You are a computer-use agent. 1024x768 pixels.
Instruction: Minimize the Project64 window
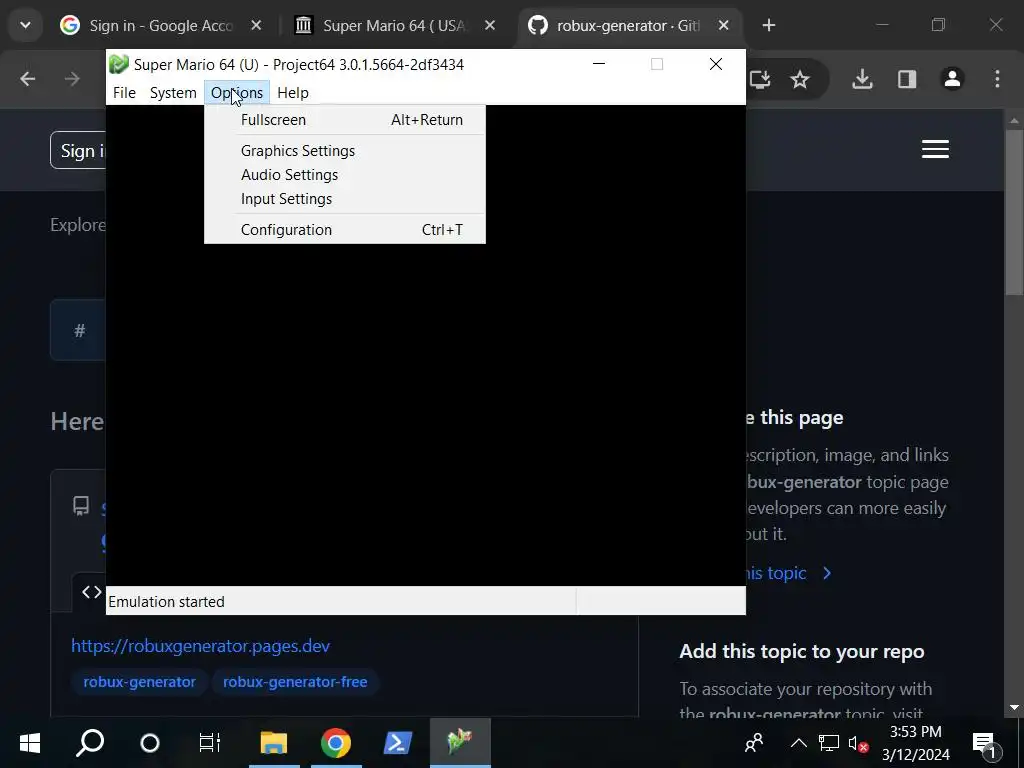(x=599, y=64)
